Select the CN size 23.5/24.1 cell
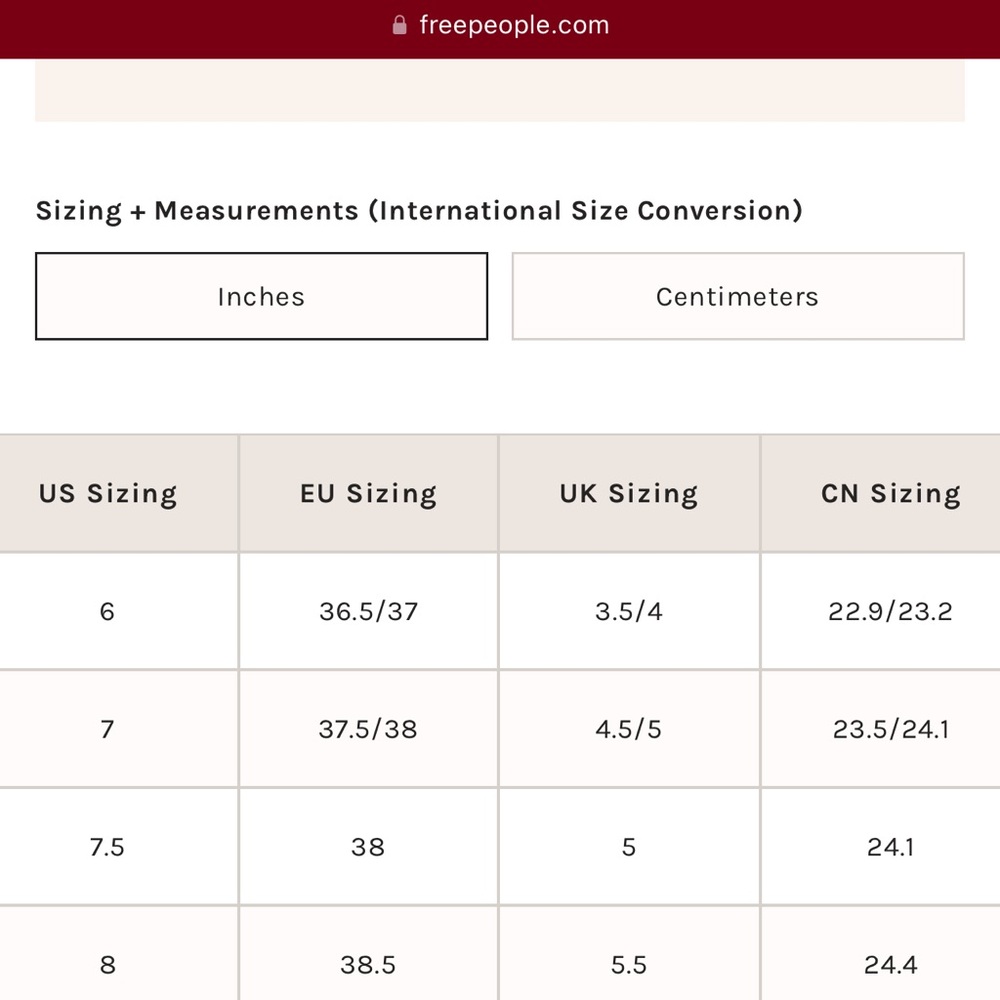The width and height of the screenshot is (1000, 1000). (x=890, y=729)
